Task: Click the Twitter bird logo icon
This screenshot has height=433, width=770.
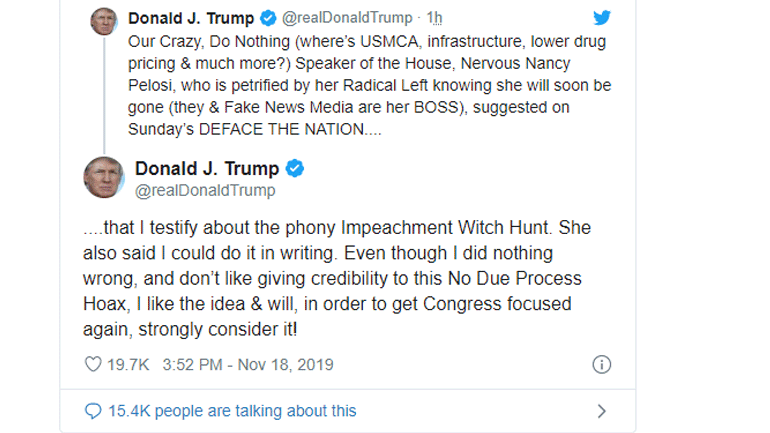Action: [x=601, y=18]
